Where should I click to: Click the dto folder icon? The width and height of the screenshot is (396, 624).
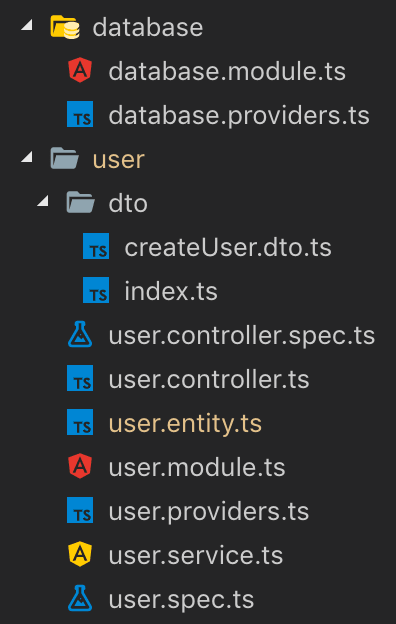tap(80, 202)
